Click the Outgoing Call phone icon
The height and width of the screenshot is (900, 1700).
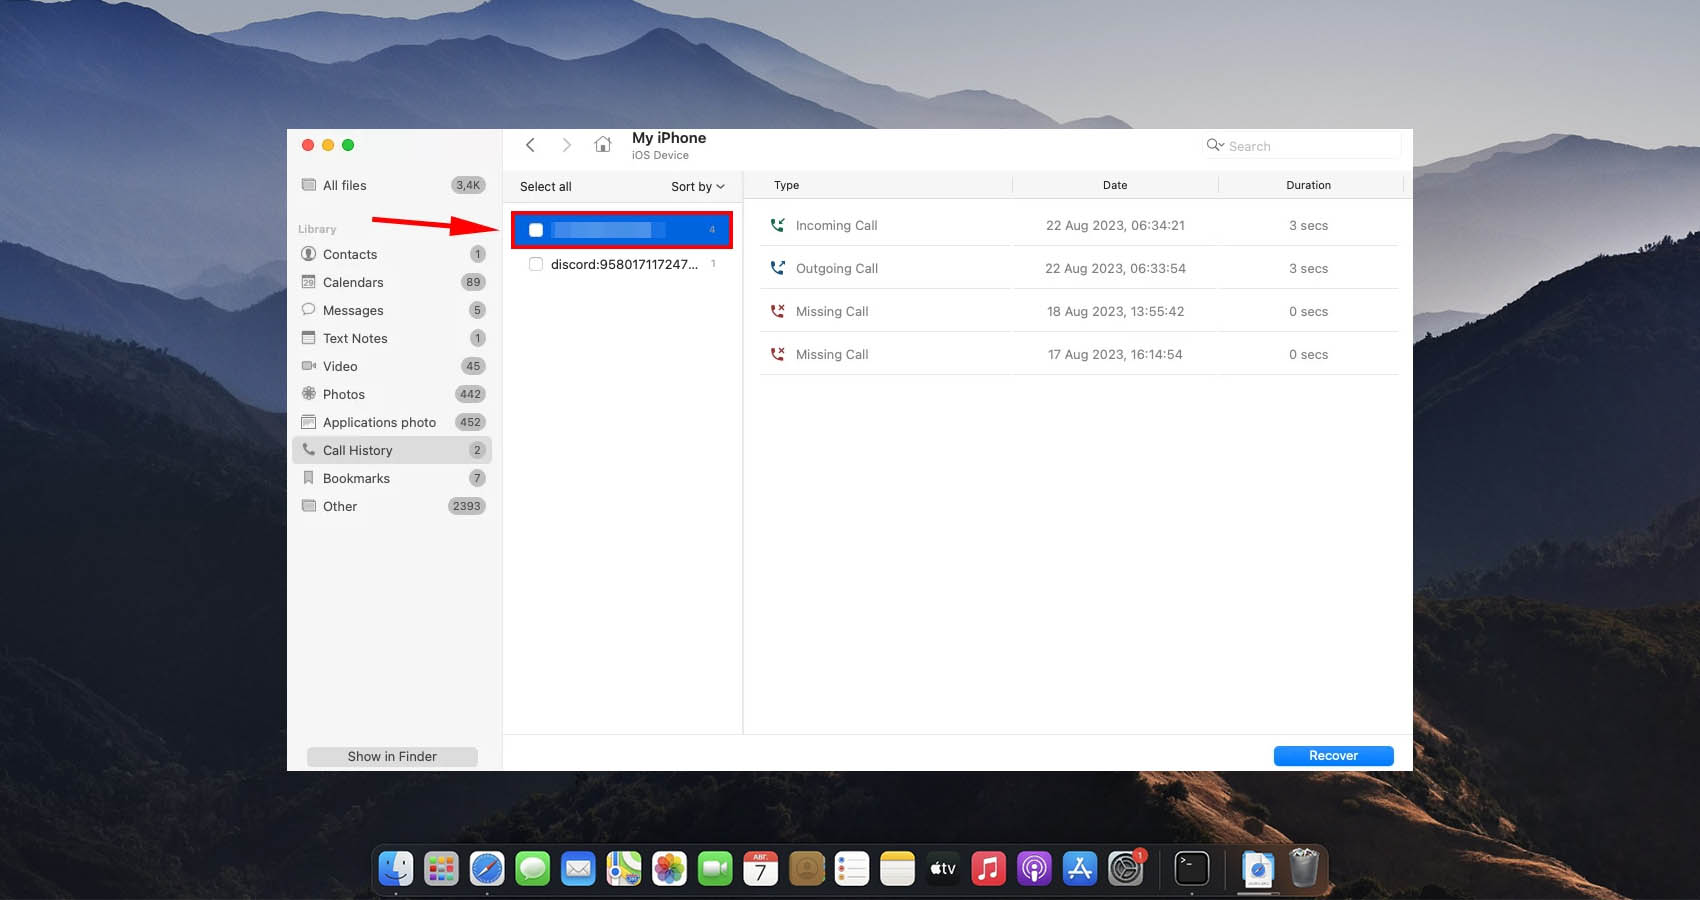coord(777,269)
